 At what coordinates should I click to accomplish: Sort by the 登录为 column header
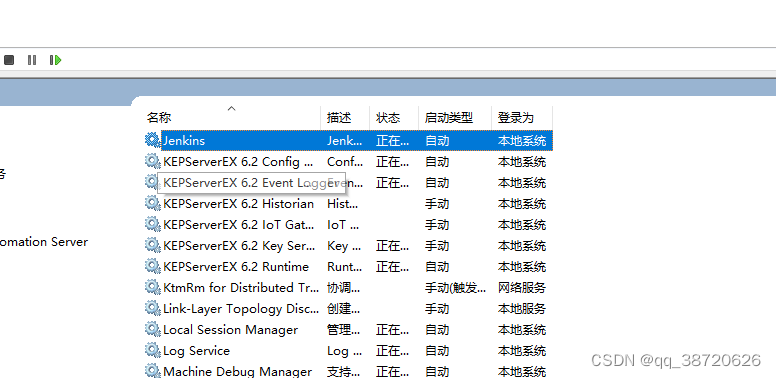click(x=516, y=118)
